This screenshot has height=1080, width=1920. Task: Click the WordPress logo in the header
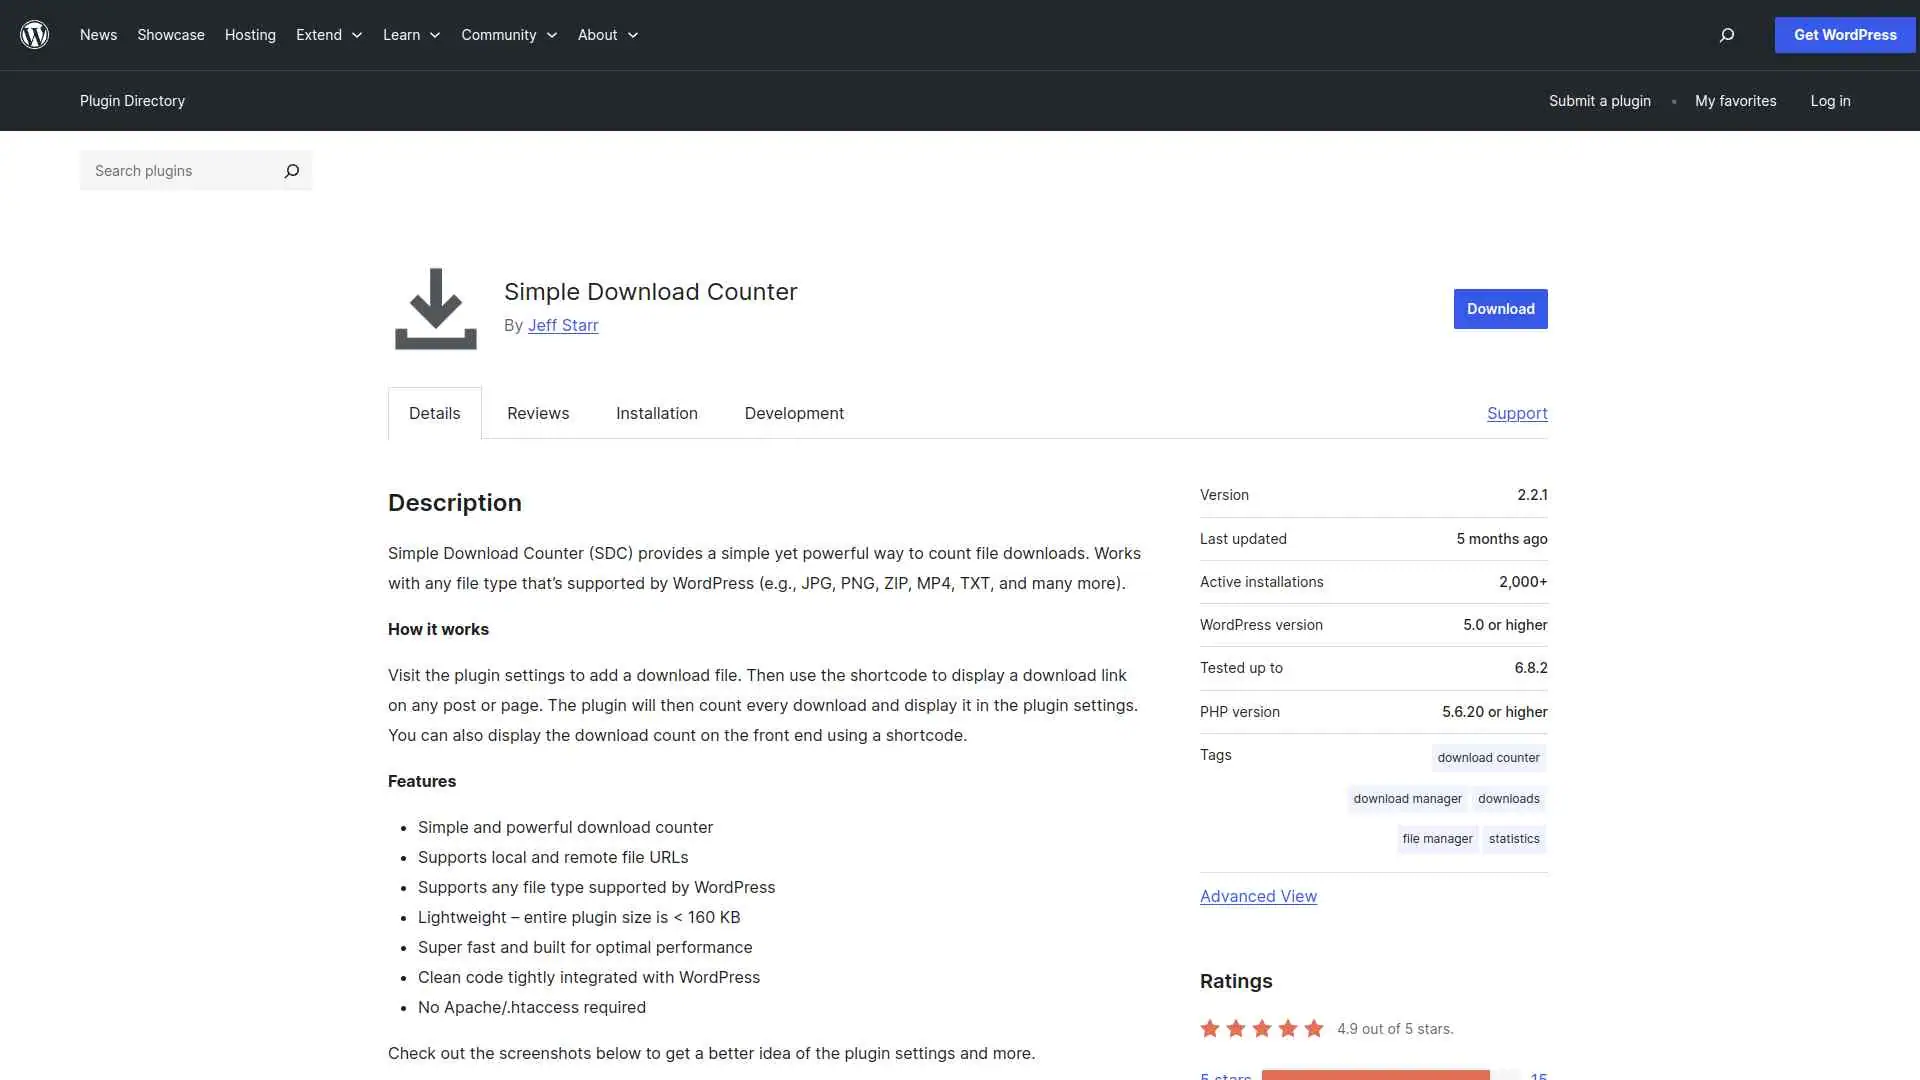pyautogui.click(x=34, y=34)
